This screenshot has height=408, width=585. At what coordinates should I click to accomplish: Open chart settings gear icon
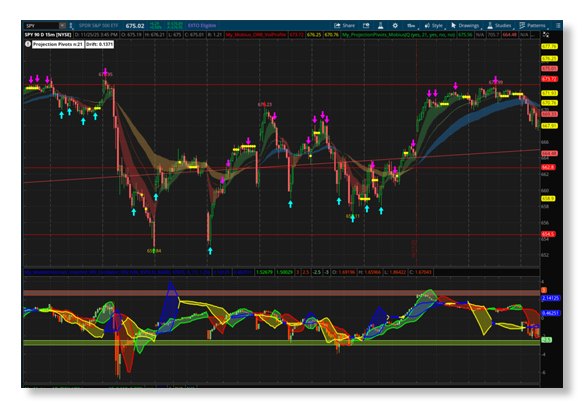pyautogui.click(x=395, y=25)
